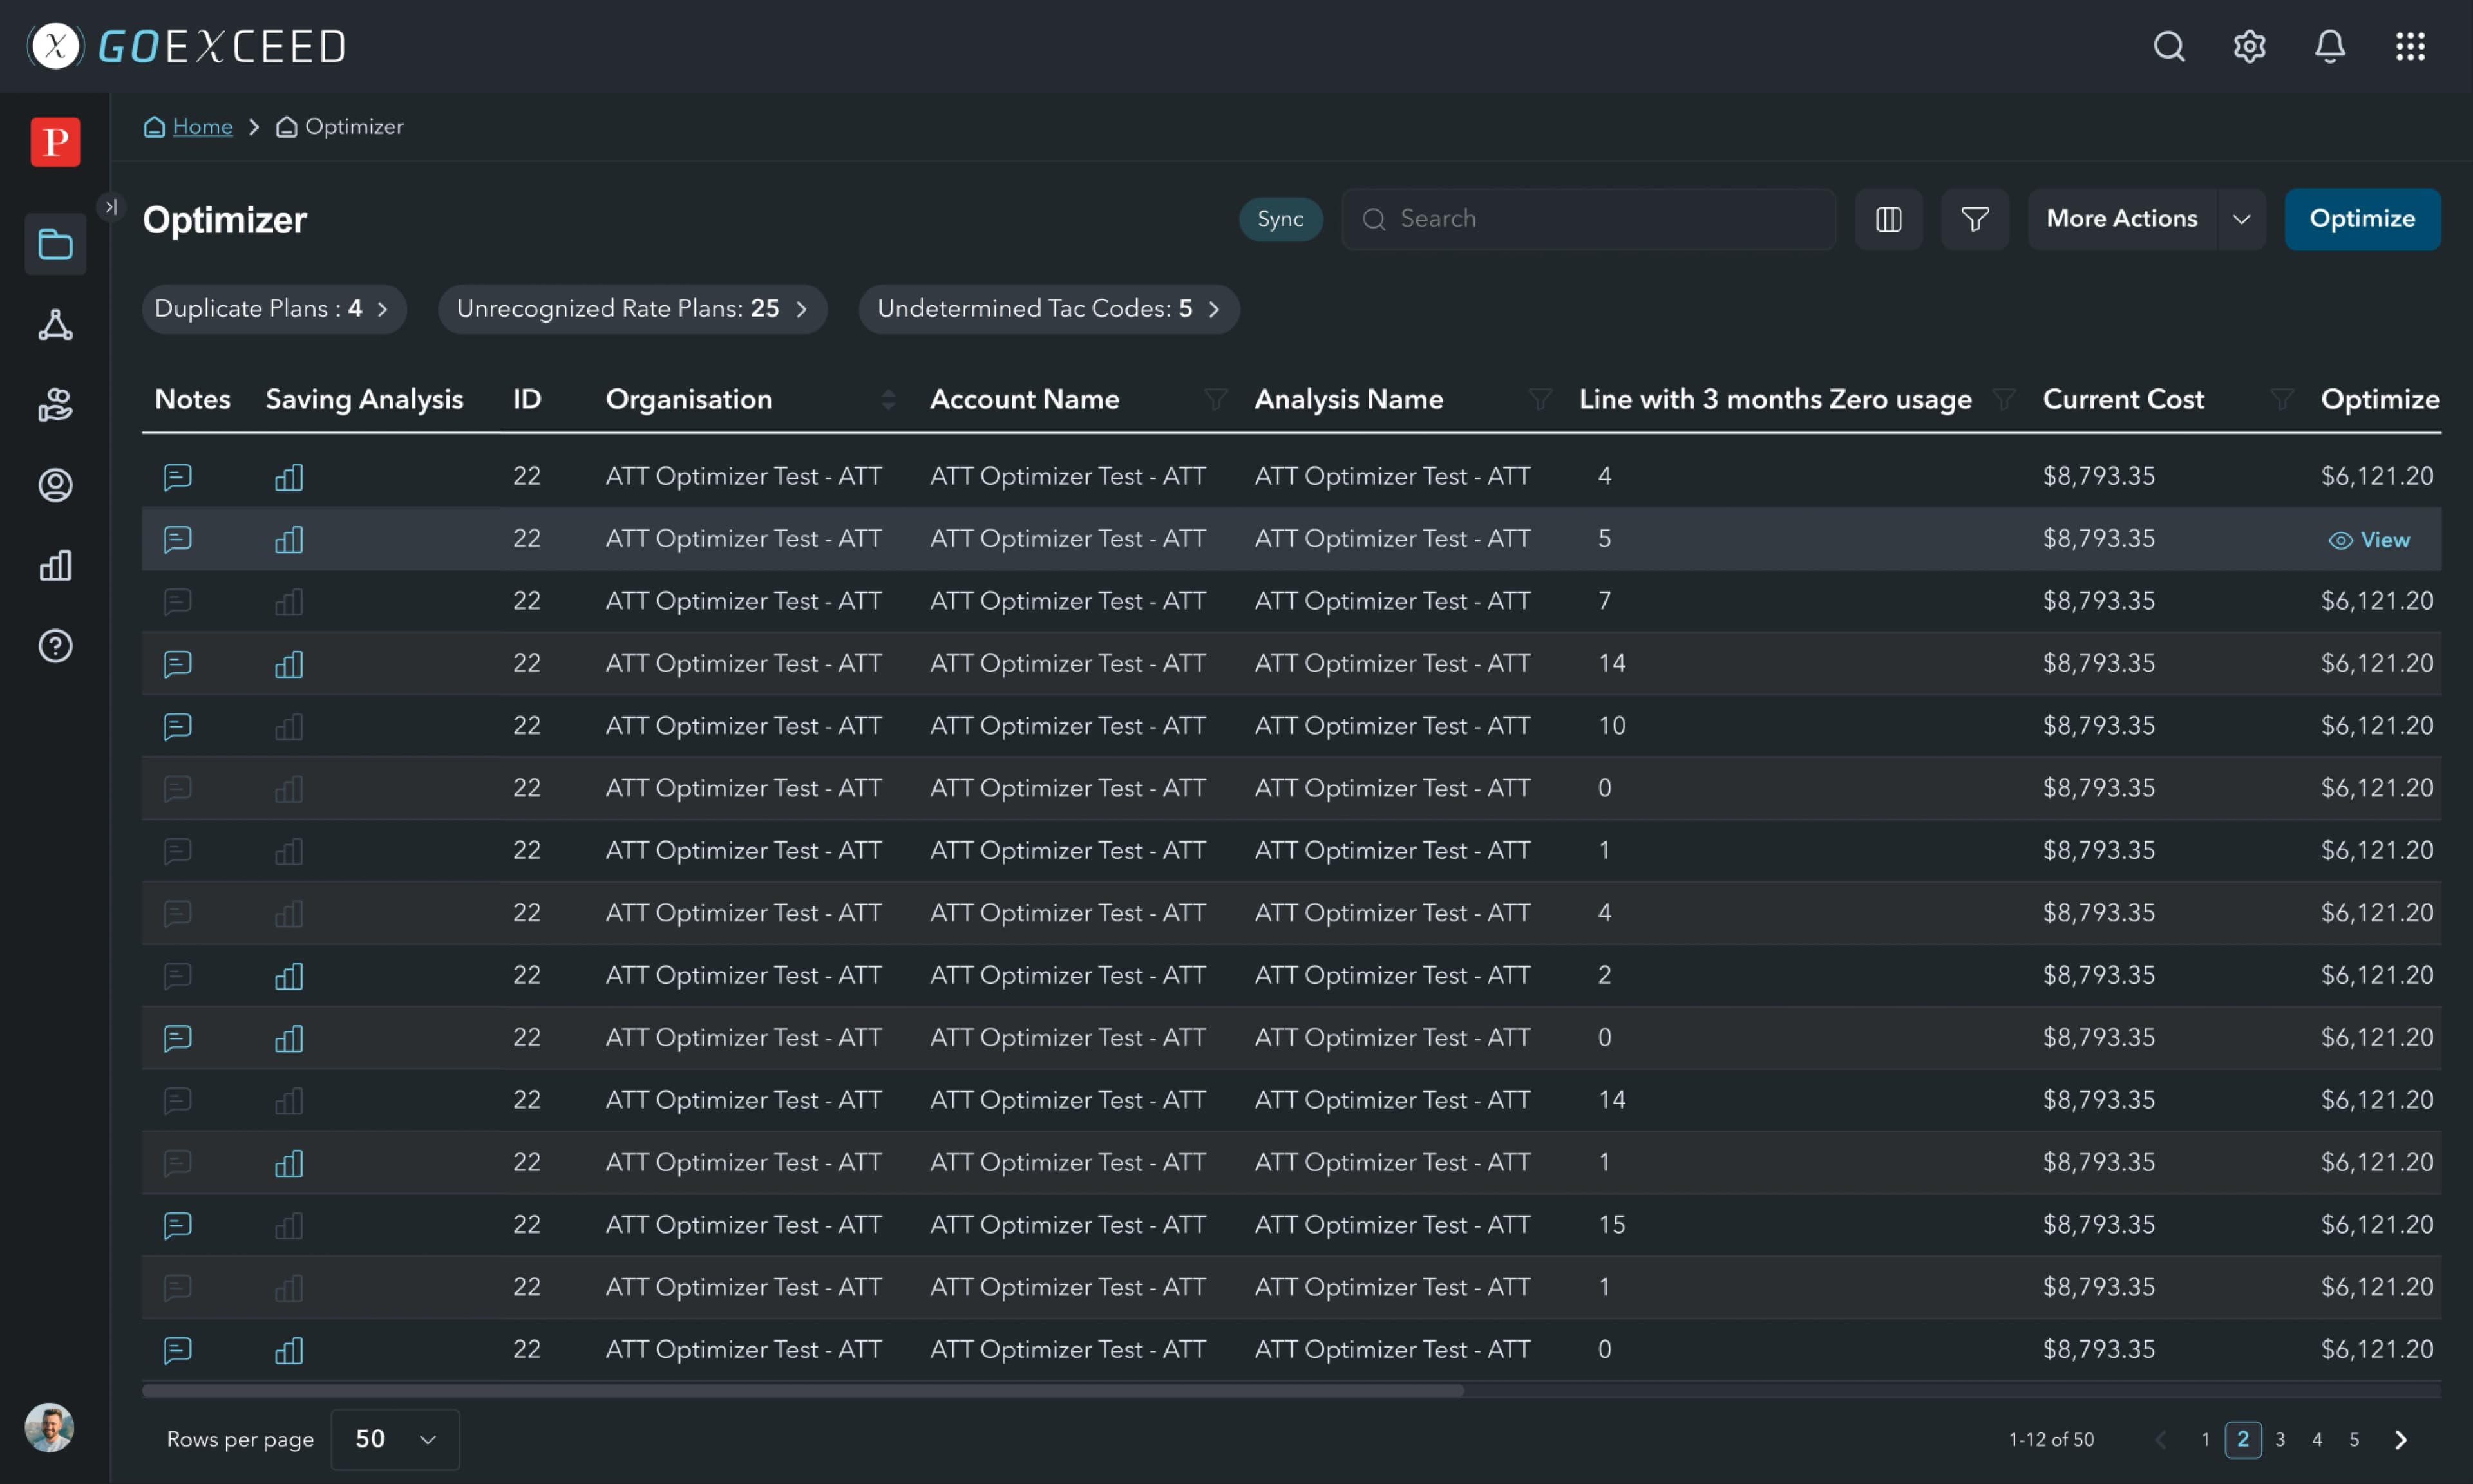Click the GoExceed logo

click(186, 46)
